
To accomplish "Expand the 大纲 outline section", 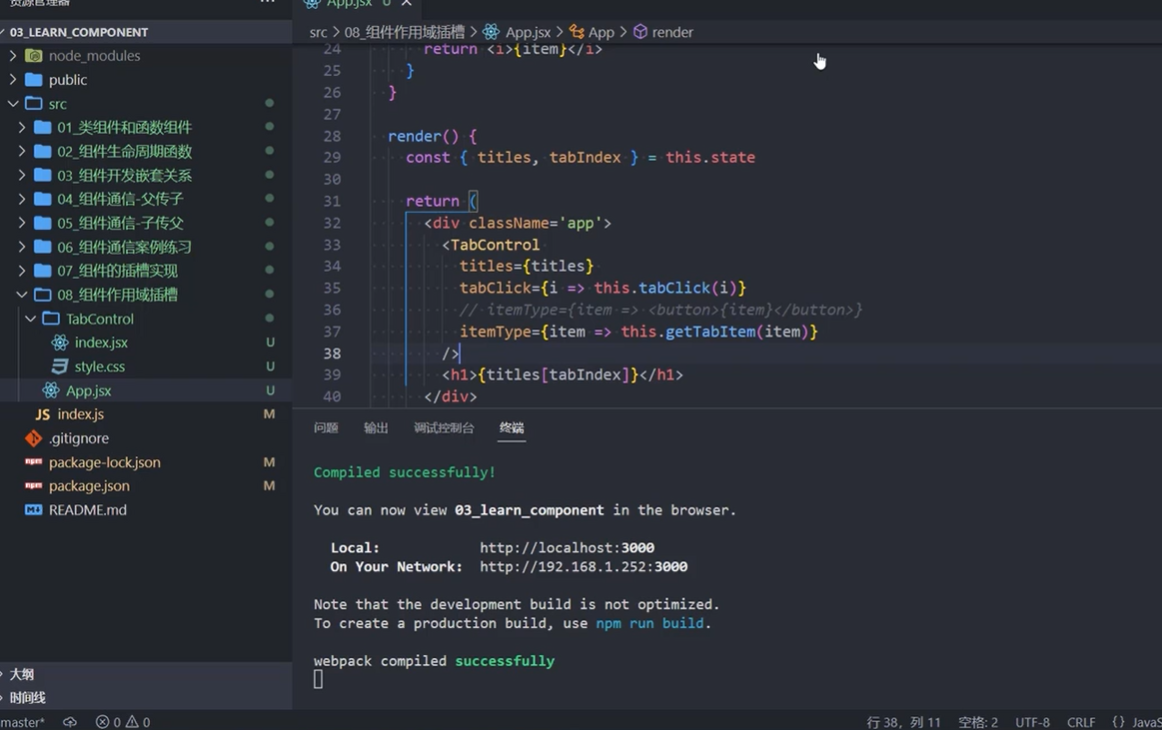I will point(21,674).
